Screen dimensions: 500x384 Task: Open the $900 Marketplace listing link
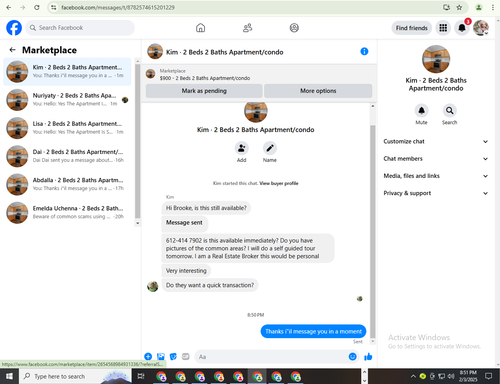(205, 78)
